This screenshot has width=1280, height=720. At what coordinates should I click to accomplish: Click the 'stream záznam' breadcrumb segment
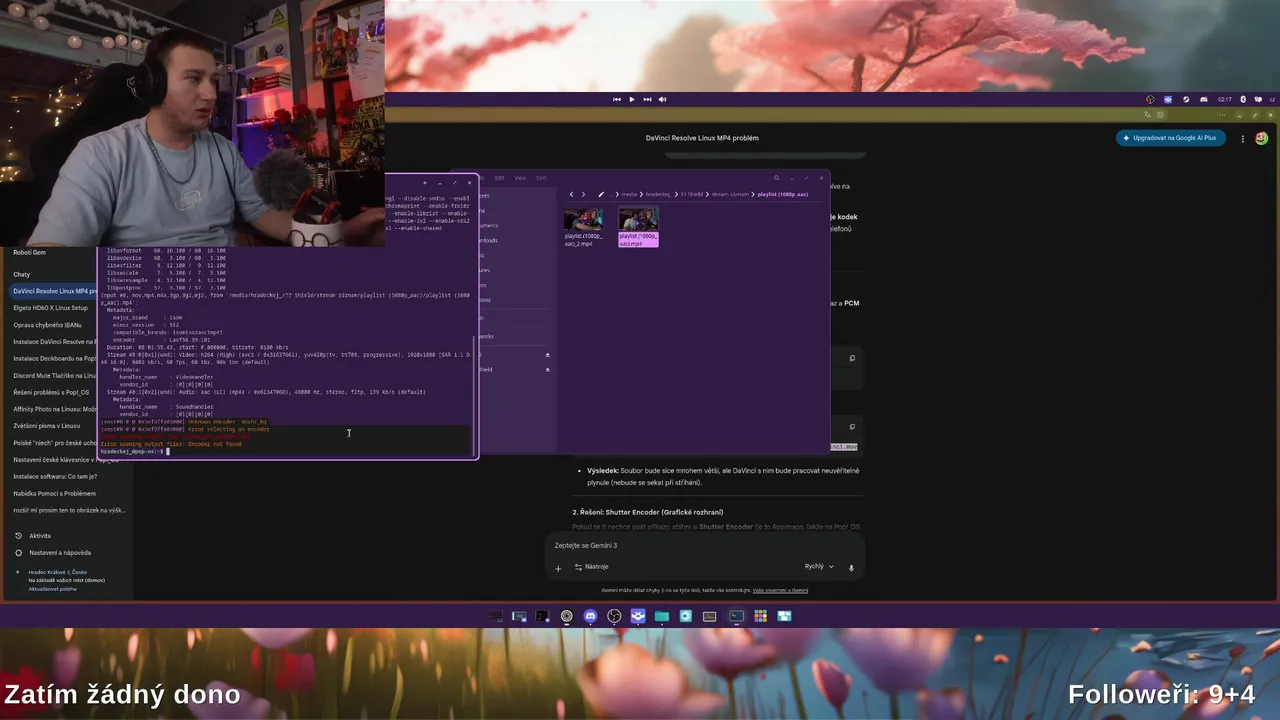tap(730, 194)
